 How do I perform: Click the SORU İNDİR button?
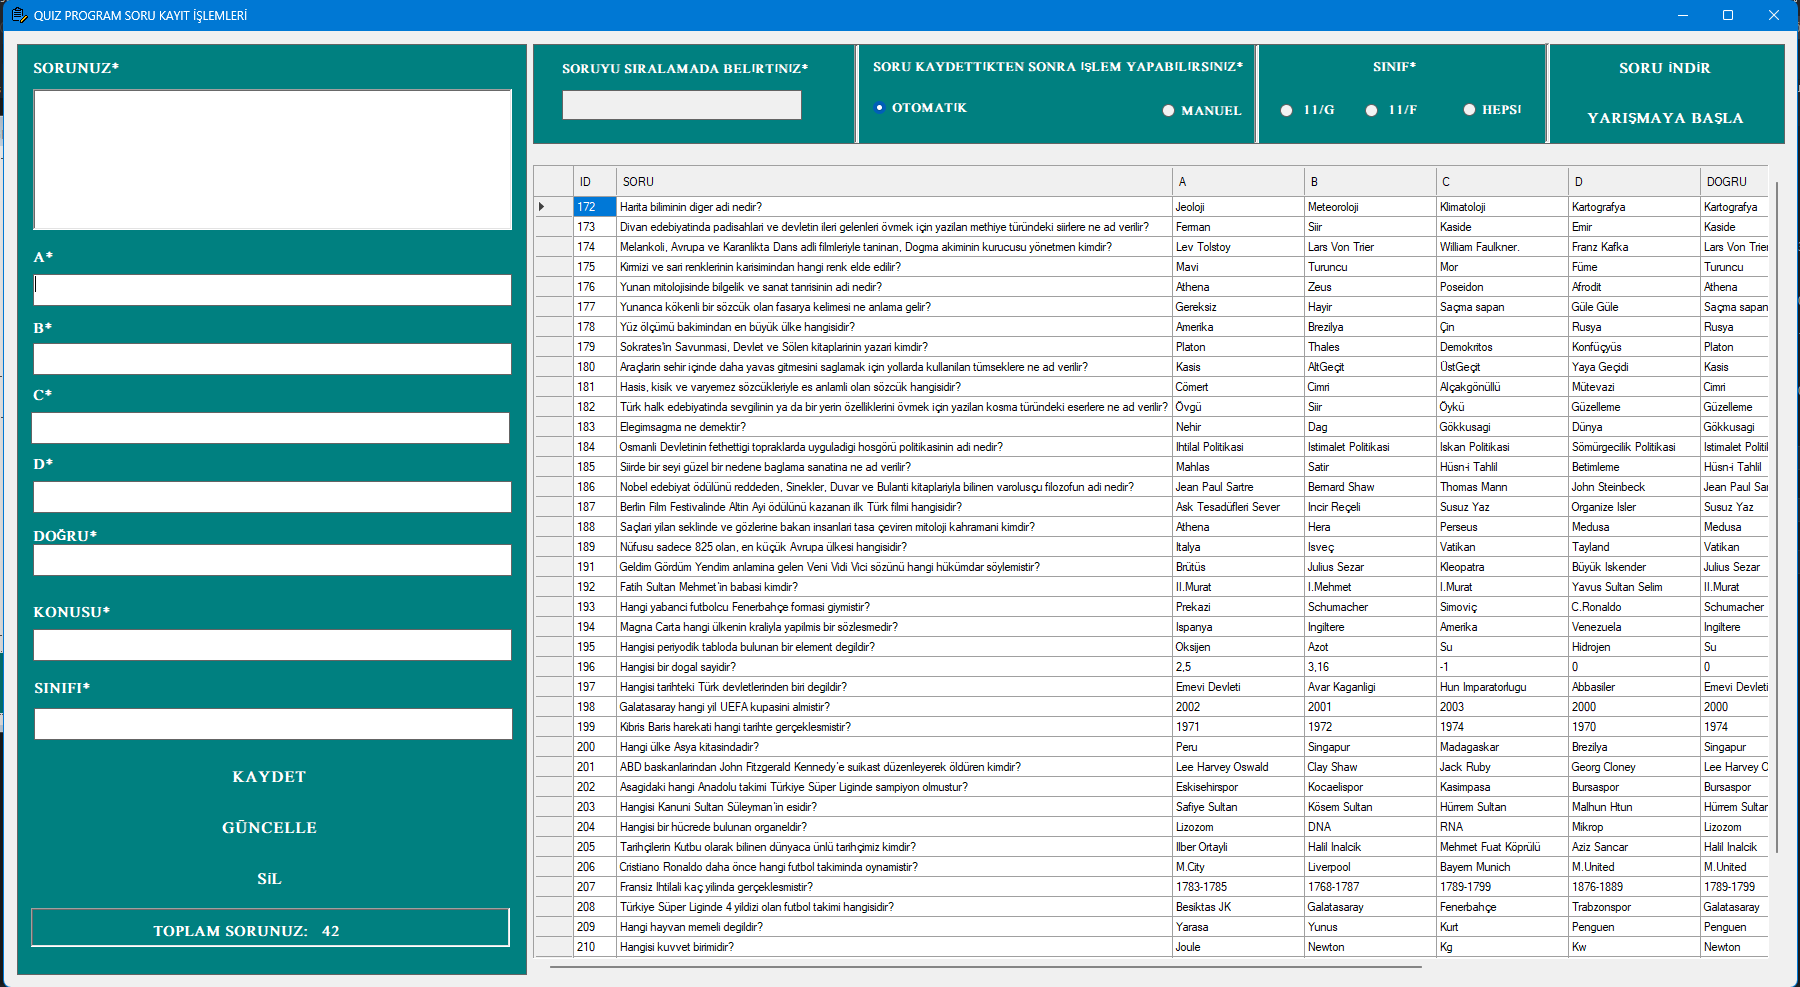click(x=1665, y=68)
